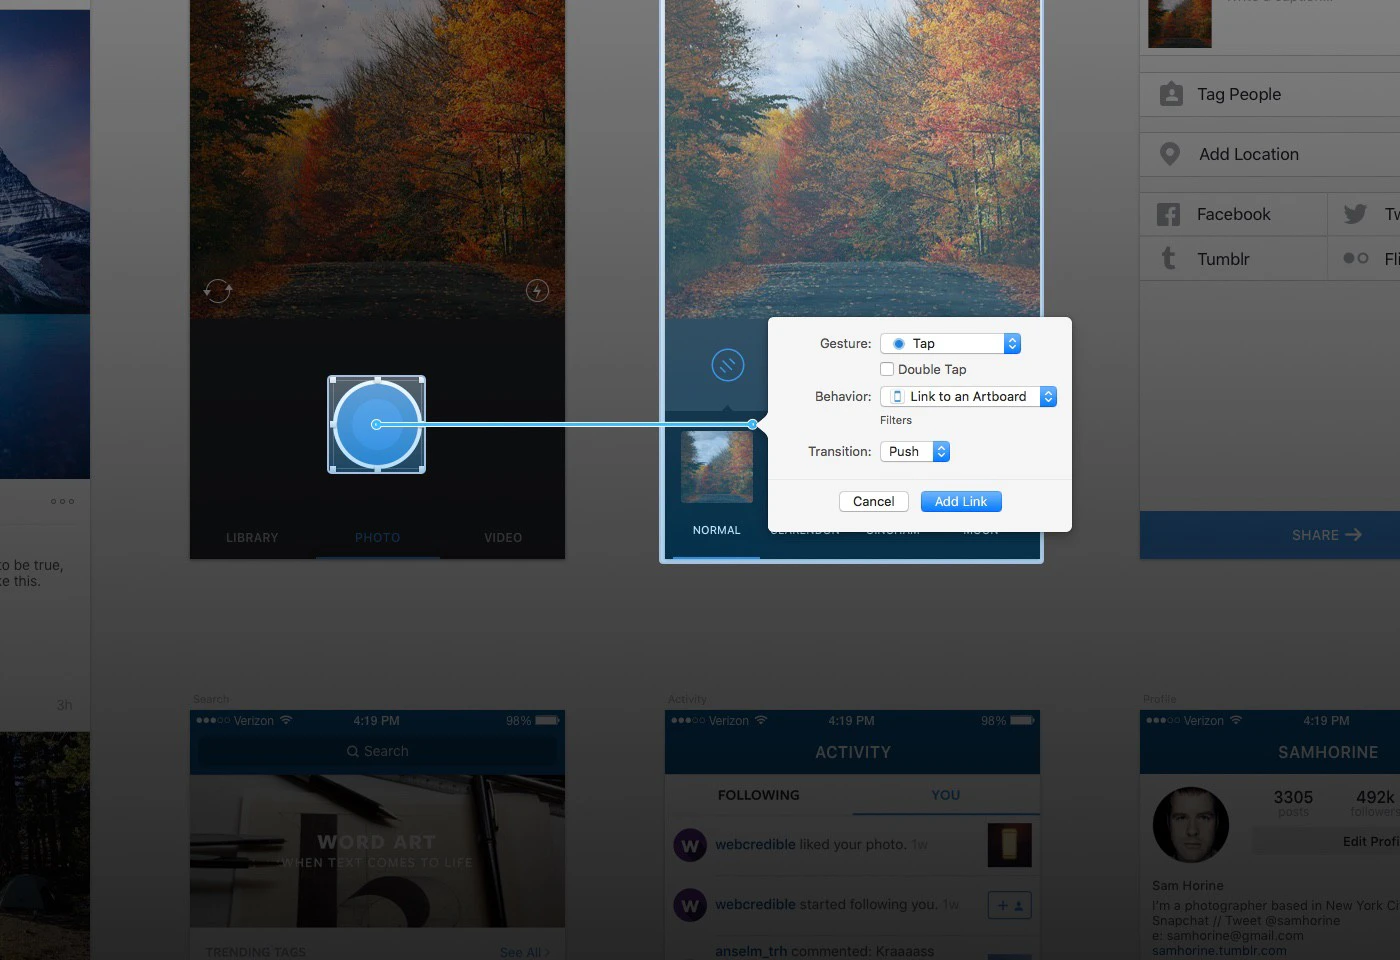Screen dimensions: 1400x960
Task: Open the Behavior dropdown showing Link to an Artboard
Action: 968,396
